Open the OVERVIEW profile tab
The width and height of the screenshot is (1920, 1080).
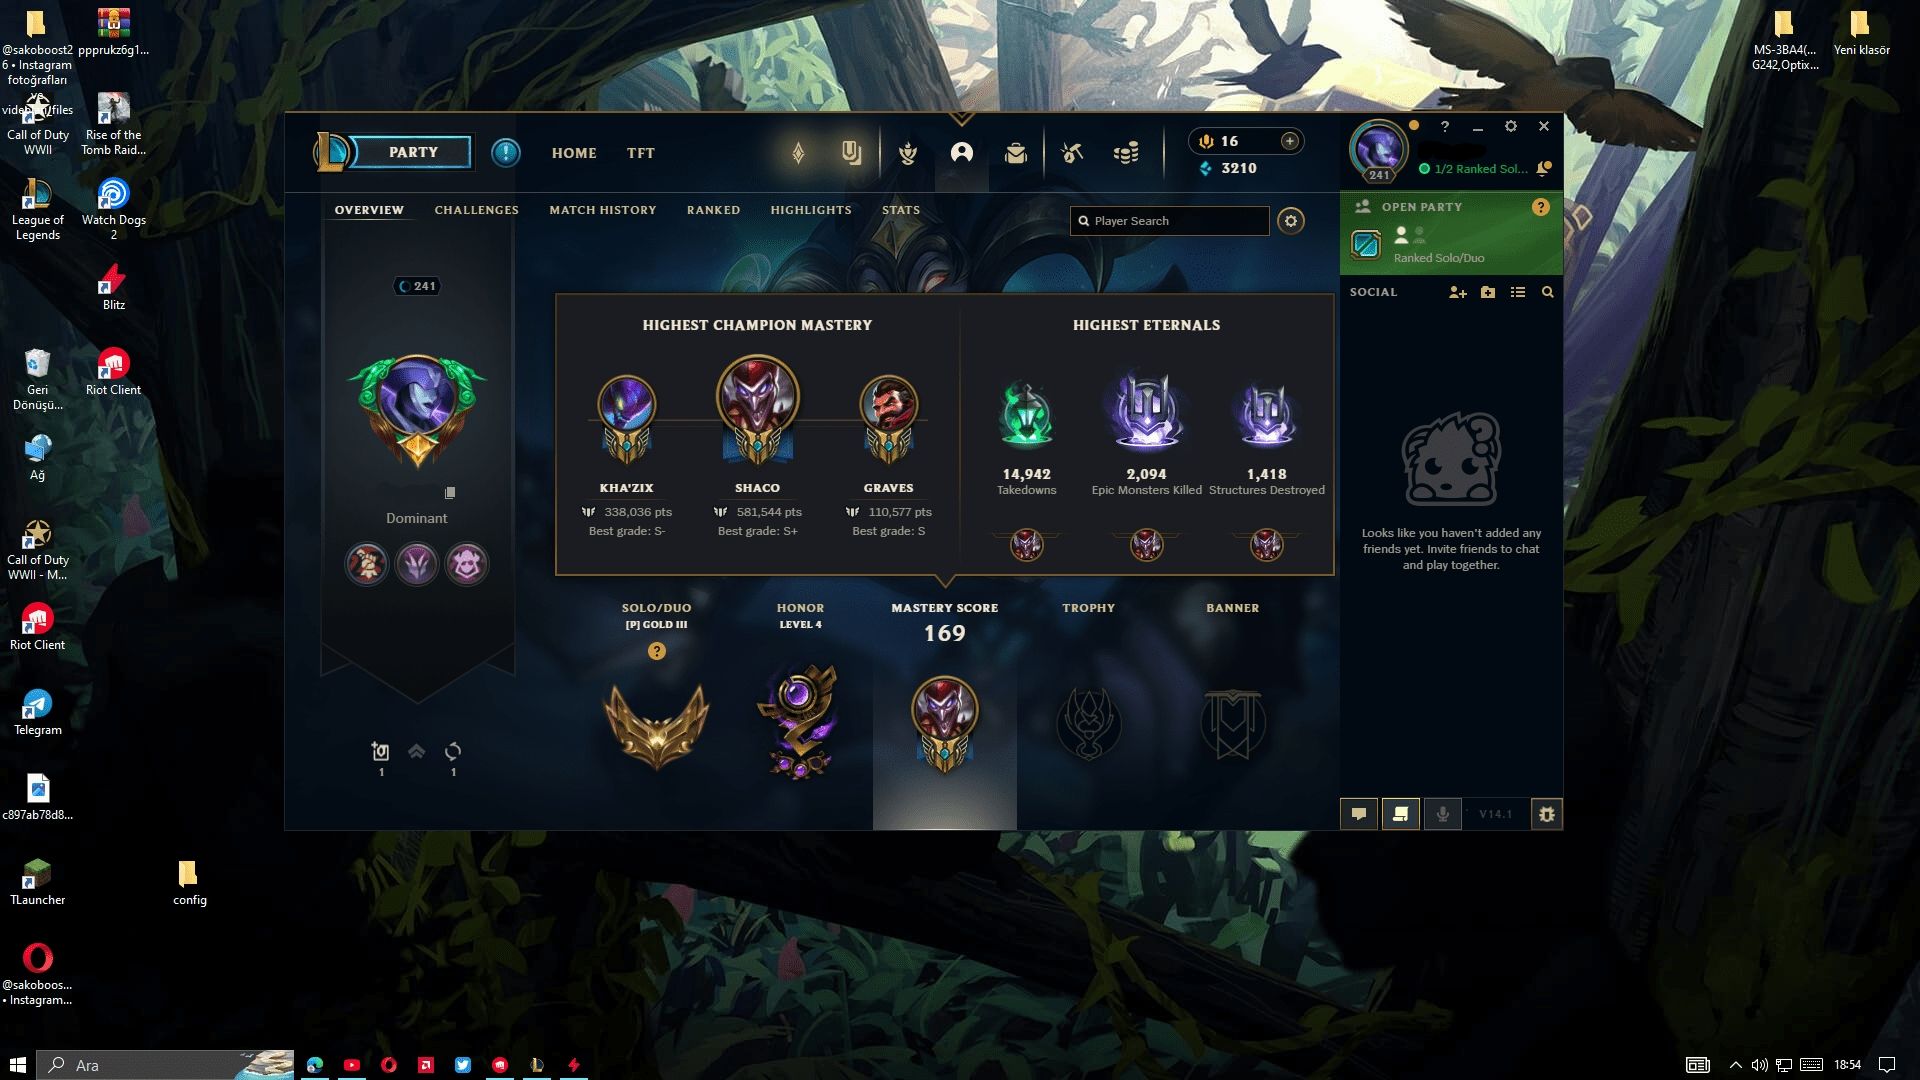pyautogui.click(x=369, y=210)
